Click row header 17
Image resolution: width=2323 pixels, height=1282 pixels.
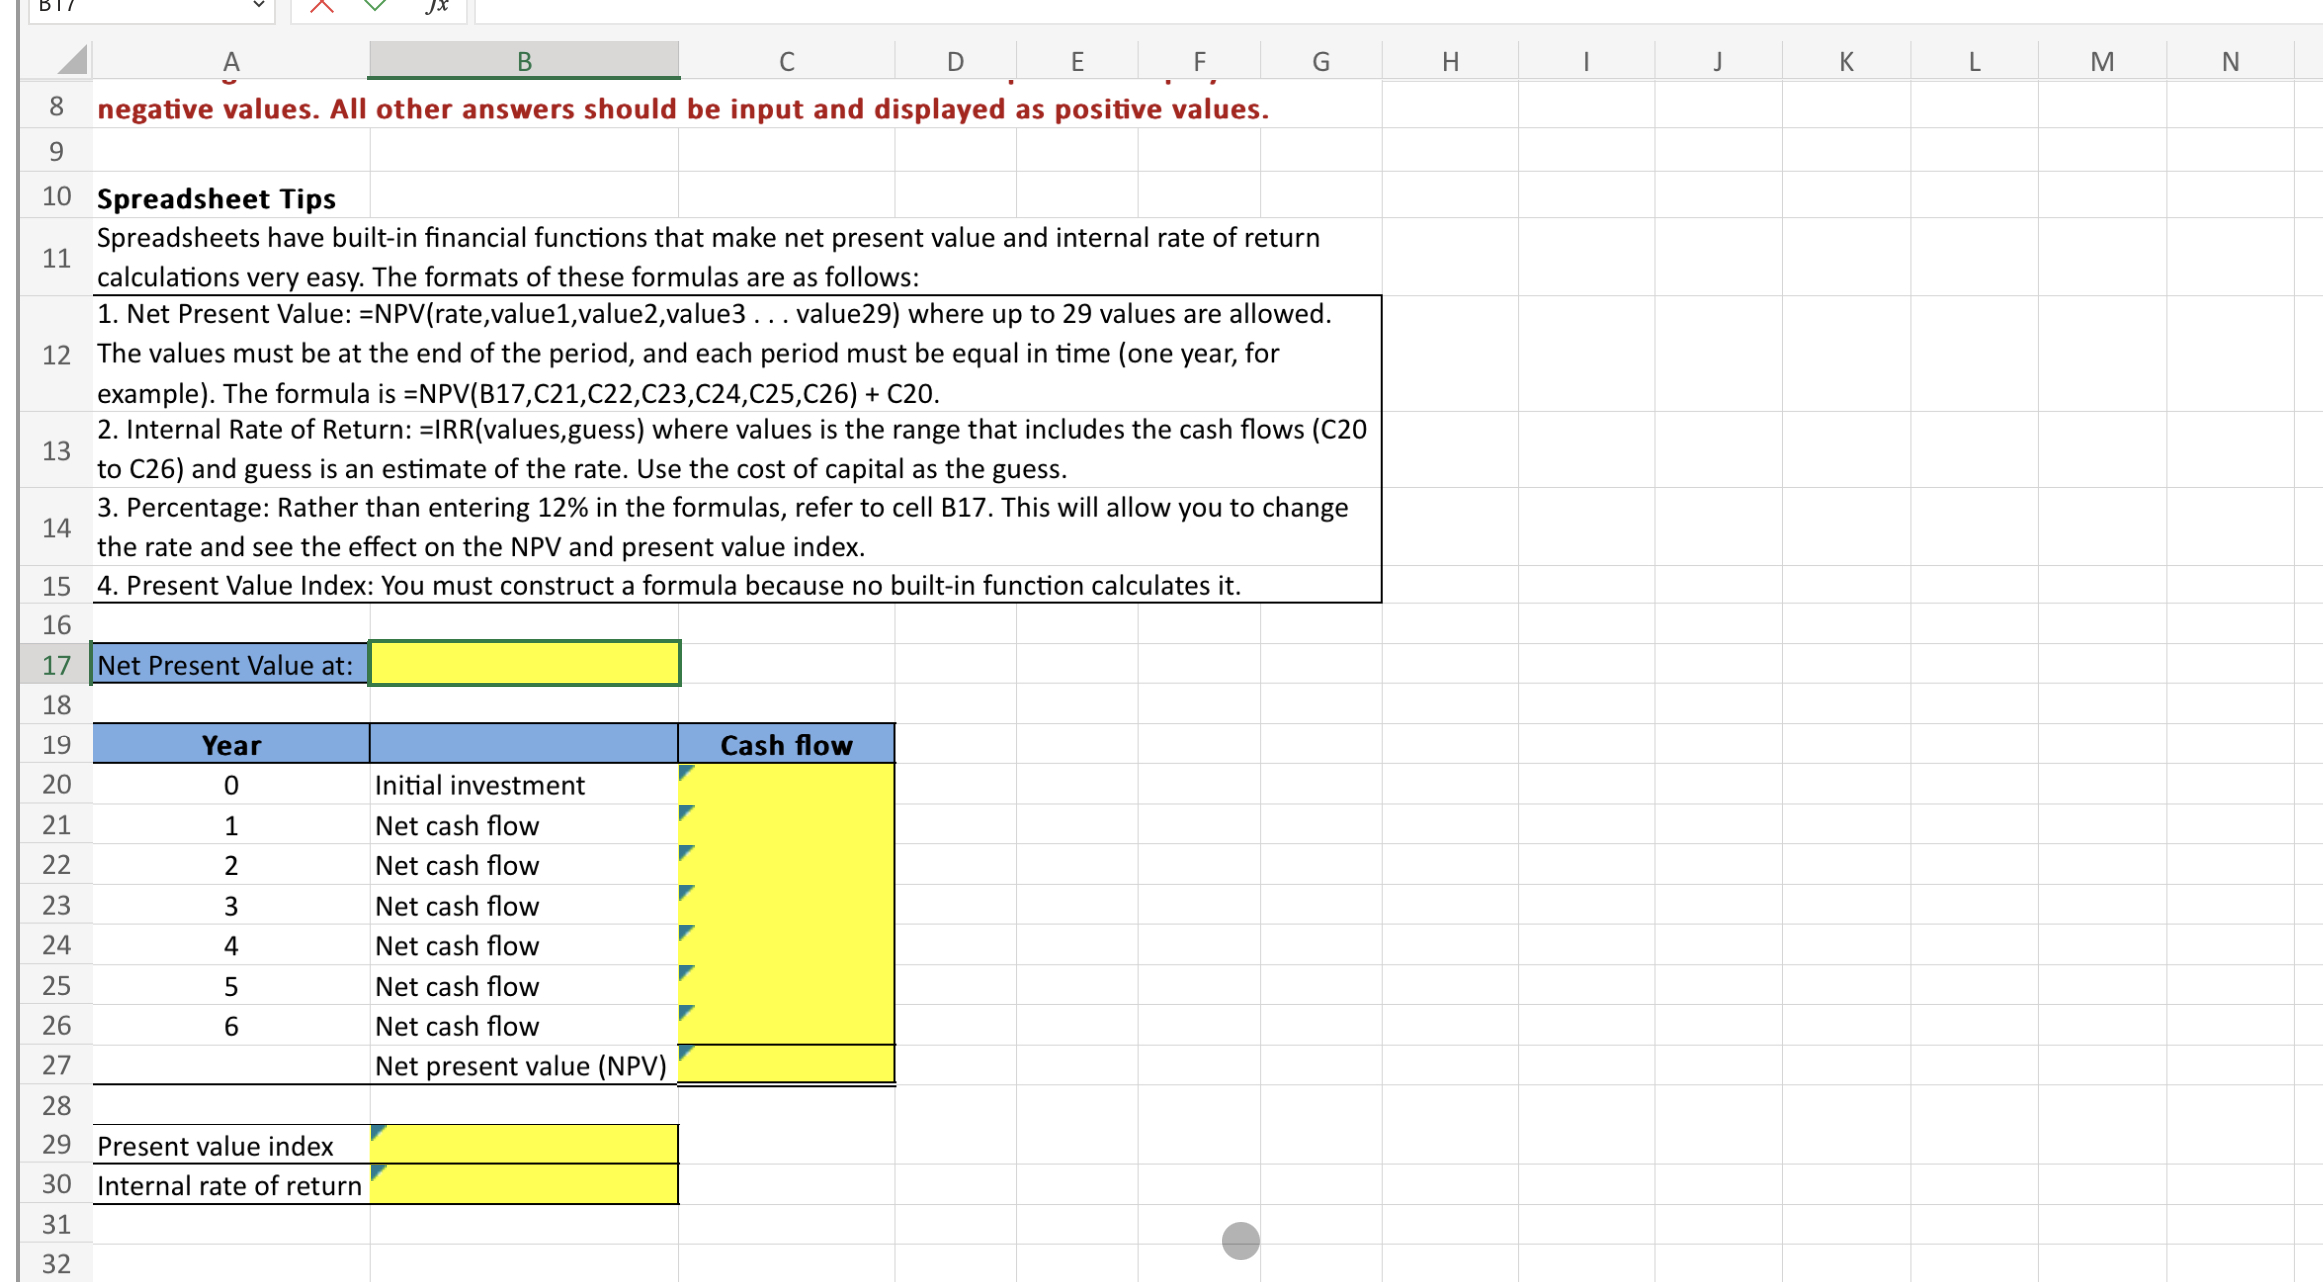56,663
